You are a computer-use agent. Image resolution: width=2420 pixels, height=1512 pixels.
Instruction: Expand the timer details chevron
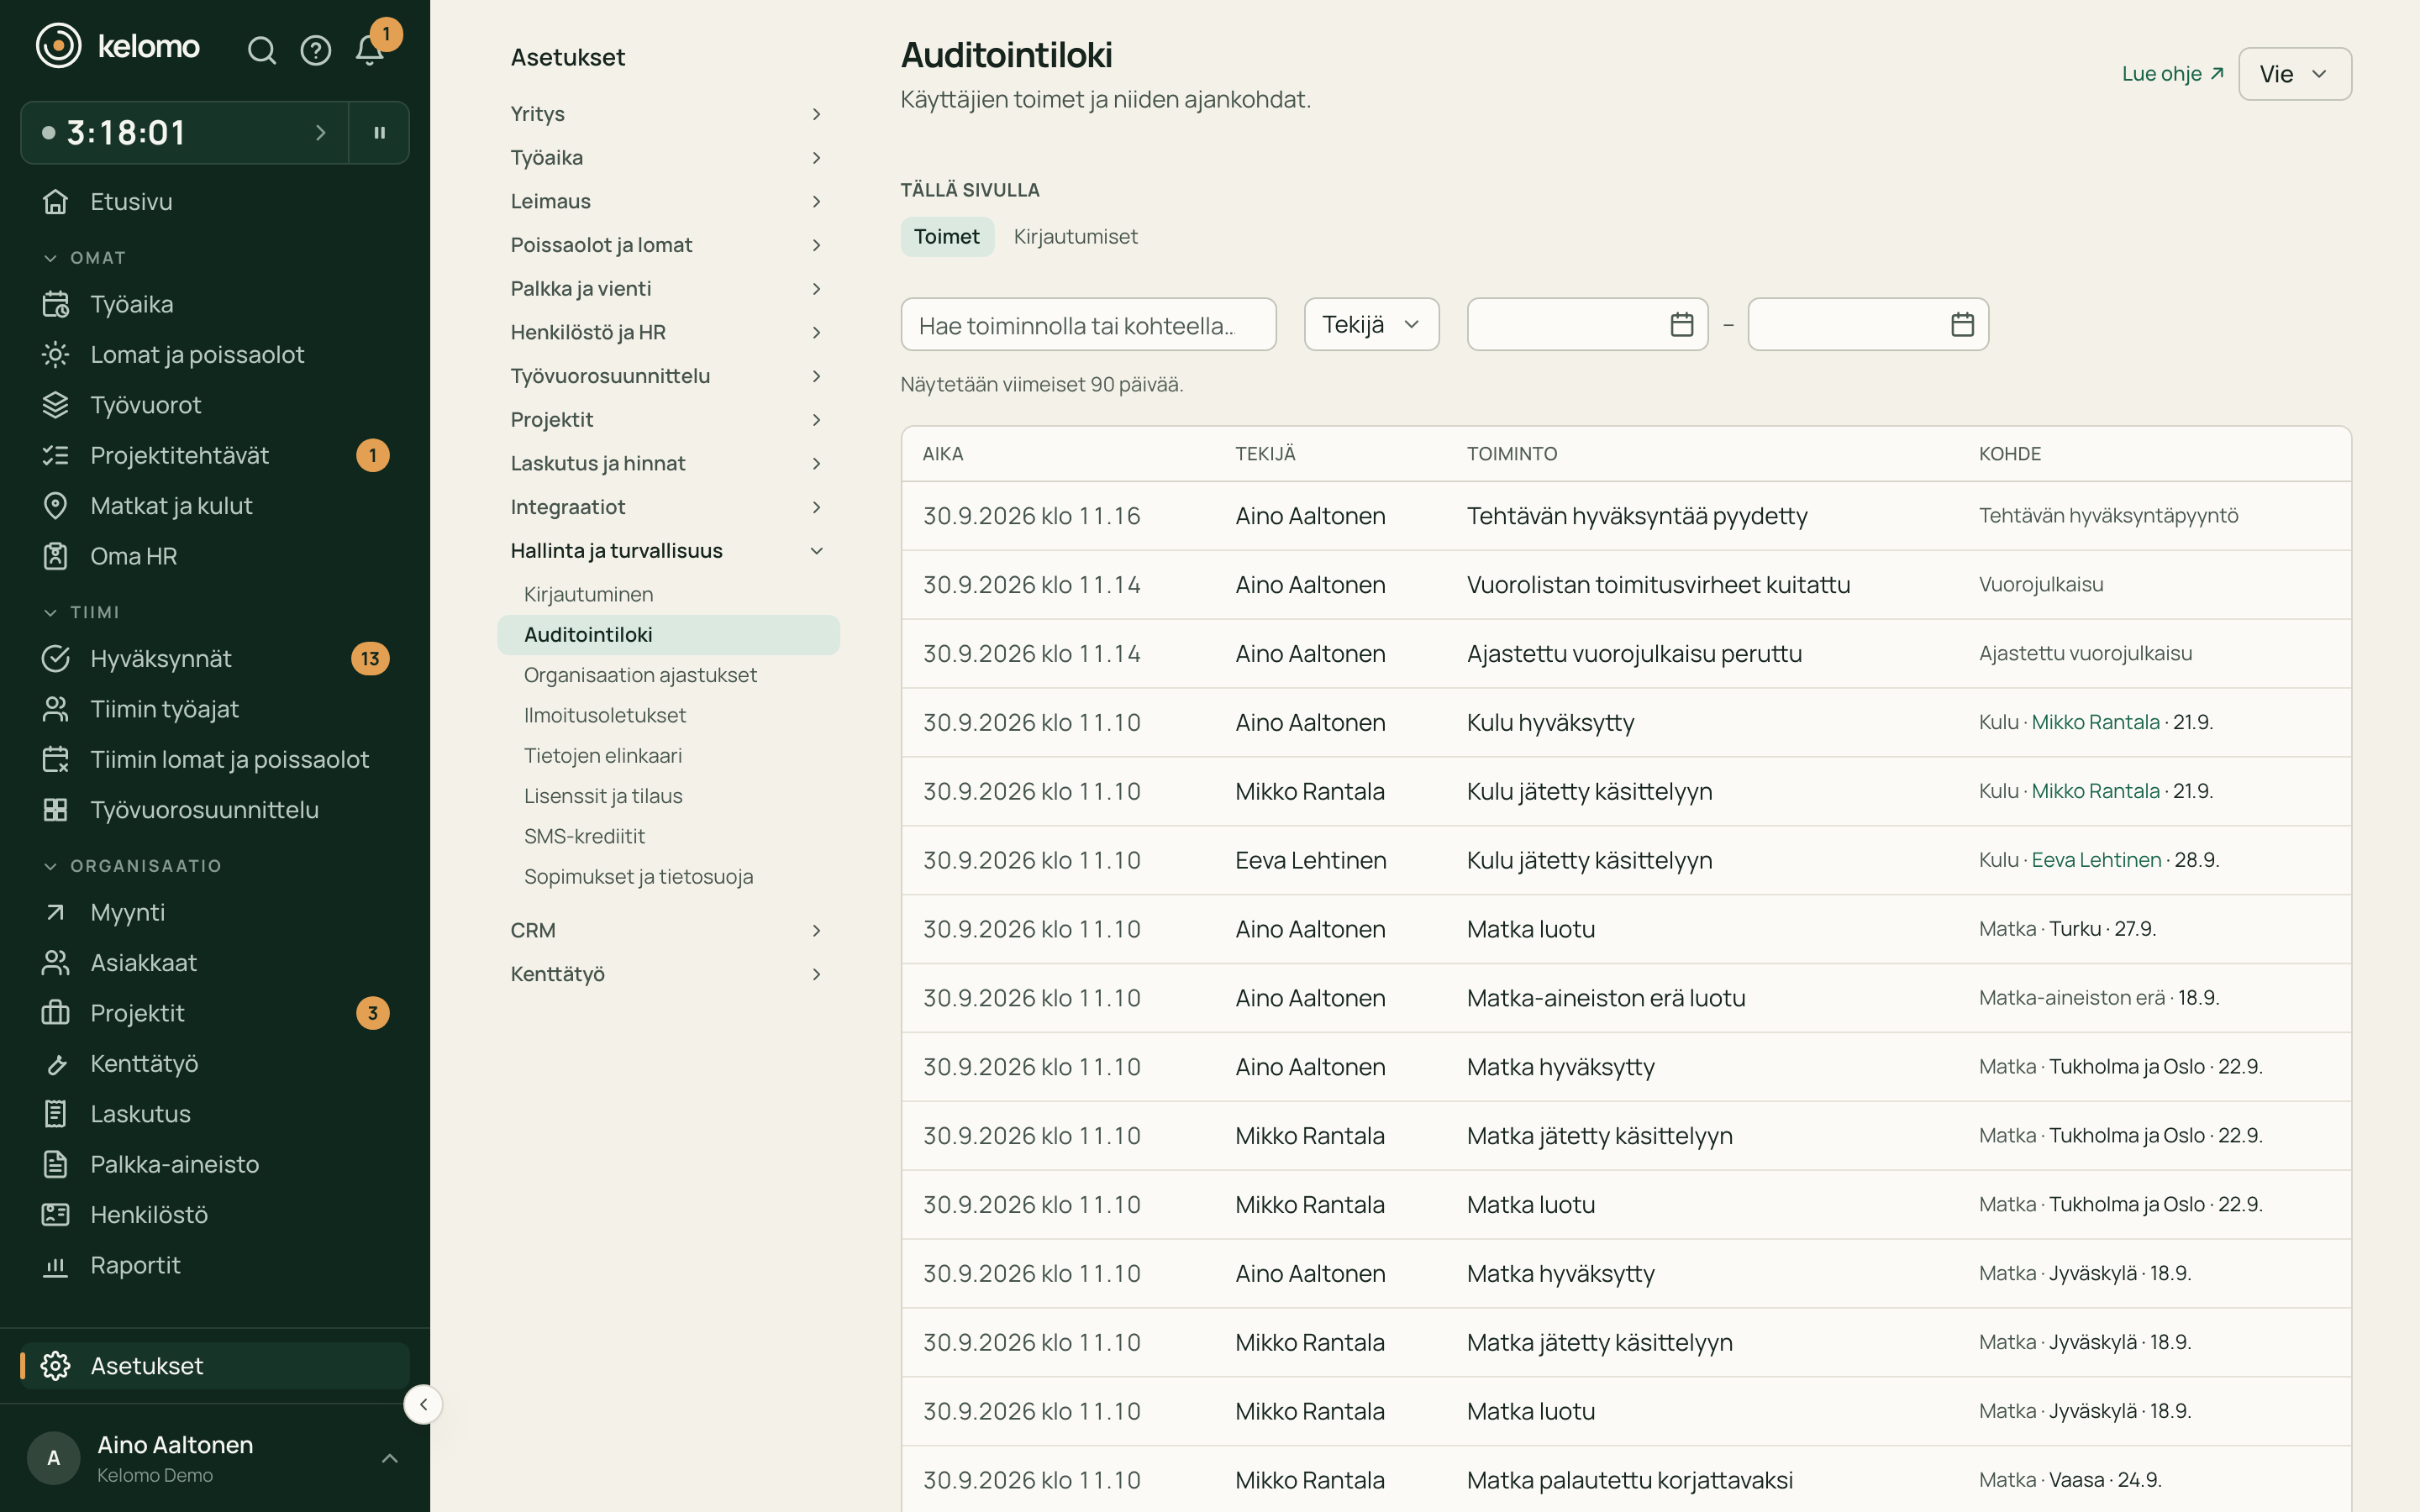click(x=320, y=132)
